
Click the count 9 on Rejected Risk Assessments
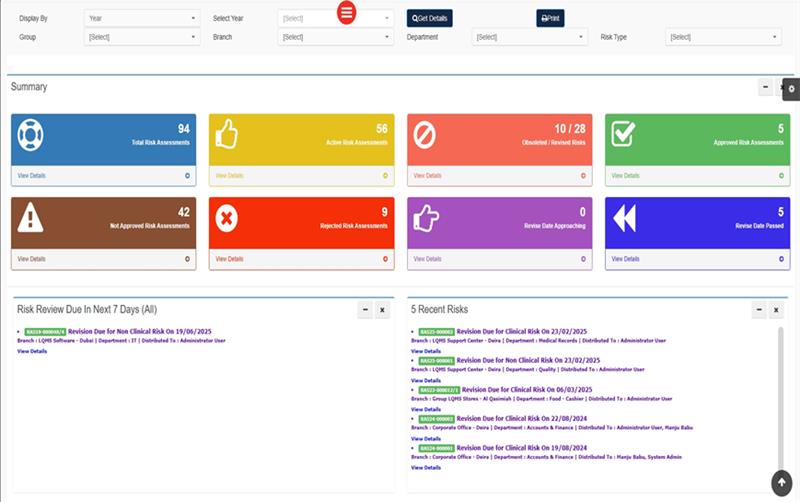(385, 212)
